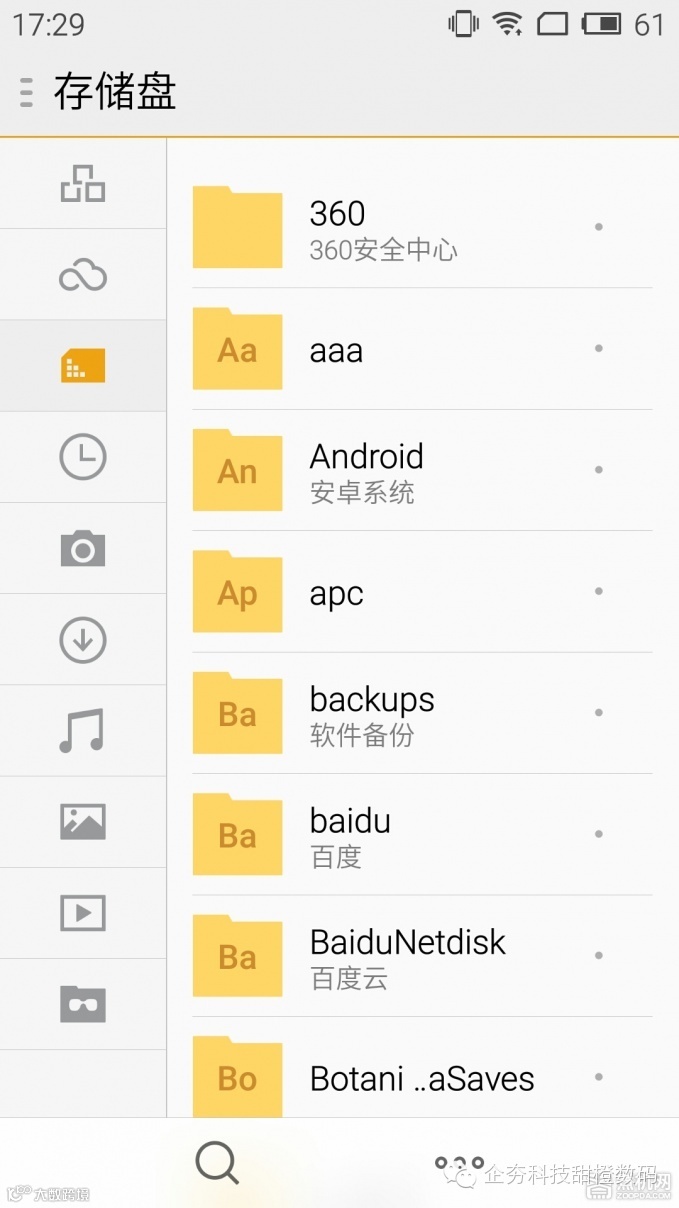Open the private safe-box sidebar icon
Viewport: 679px width, 1208px height.
click(83, 1003)
